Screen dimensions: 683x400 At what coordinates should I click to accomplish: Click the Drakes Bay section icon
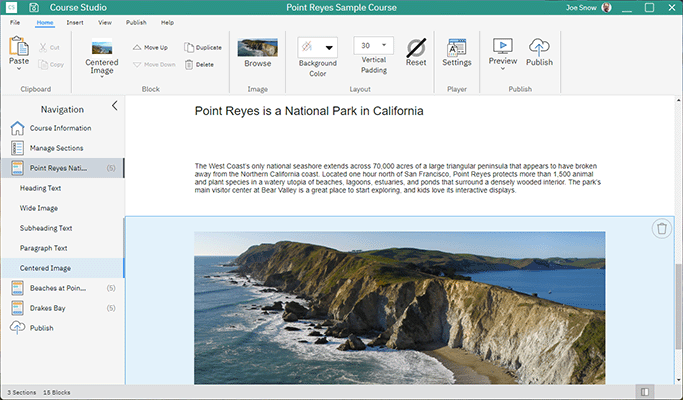(17, 308)
